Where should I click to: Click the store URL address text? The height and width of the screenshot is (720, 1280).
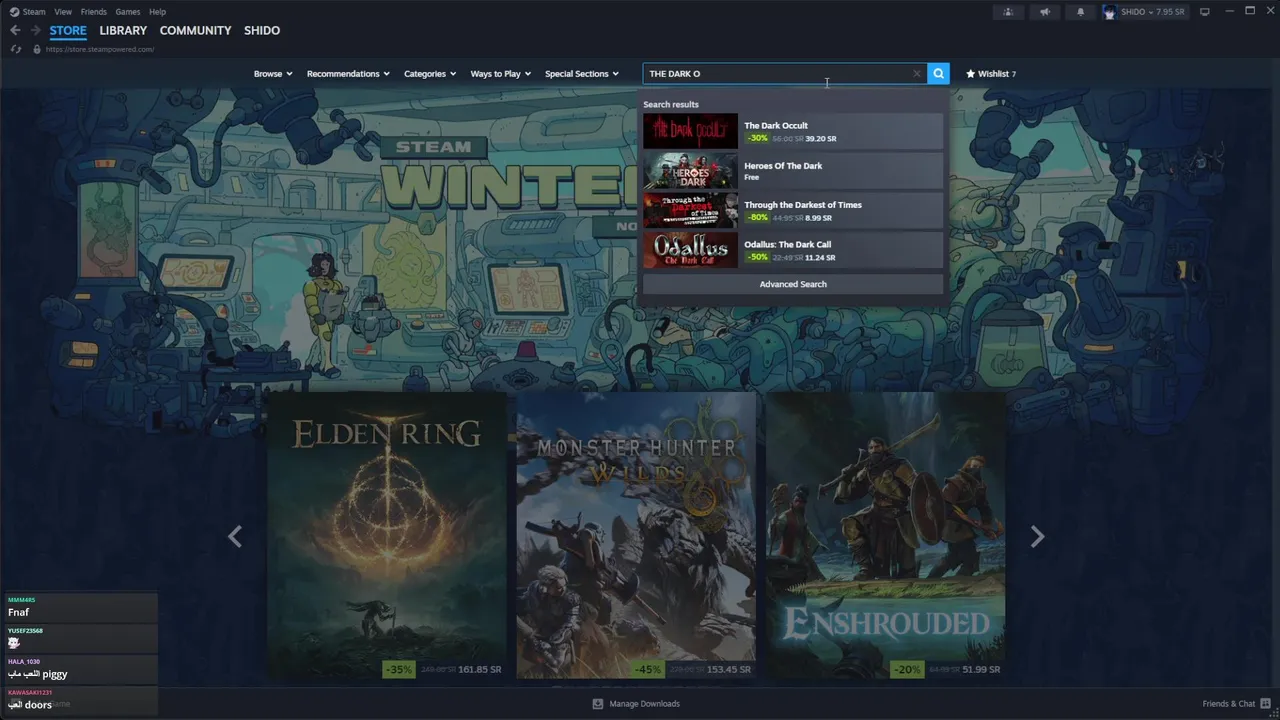pos(99,49)
